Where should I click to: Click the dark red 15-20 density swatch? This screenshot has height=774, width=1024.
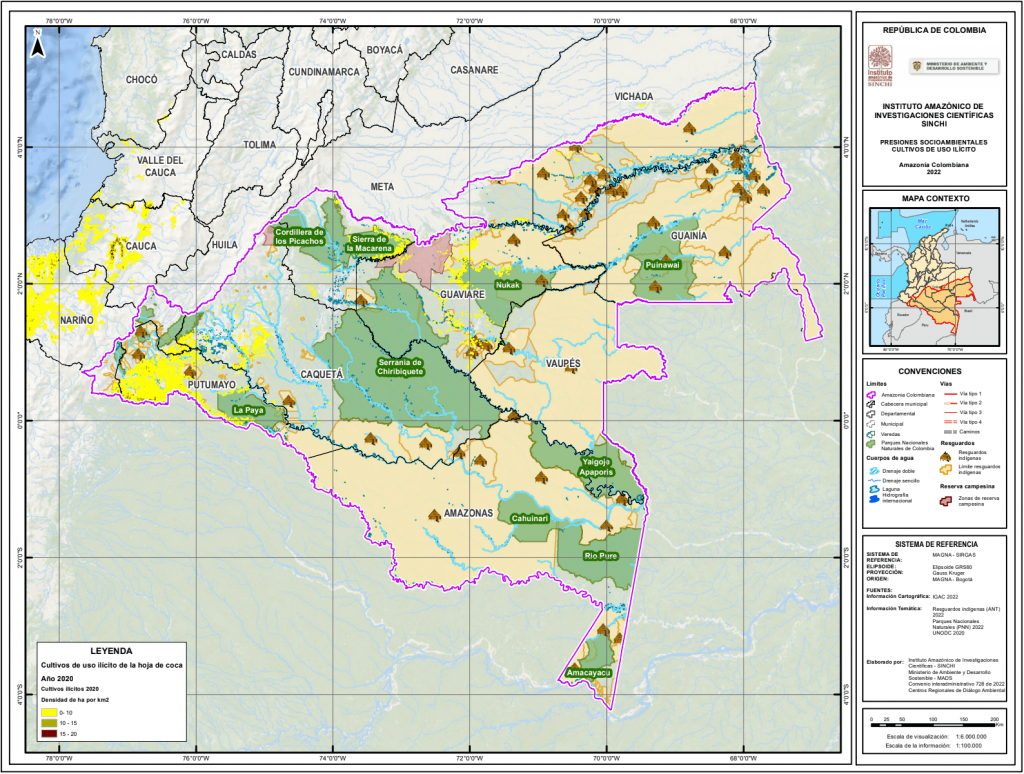click(48, 734)
